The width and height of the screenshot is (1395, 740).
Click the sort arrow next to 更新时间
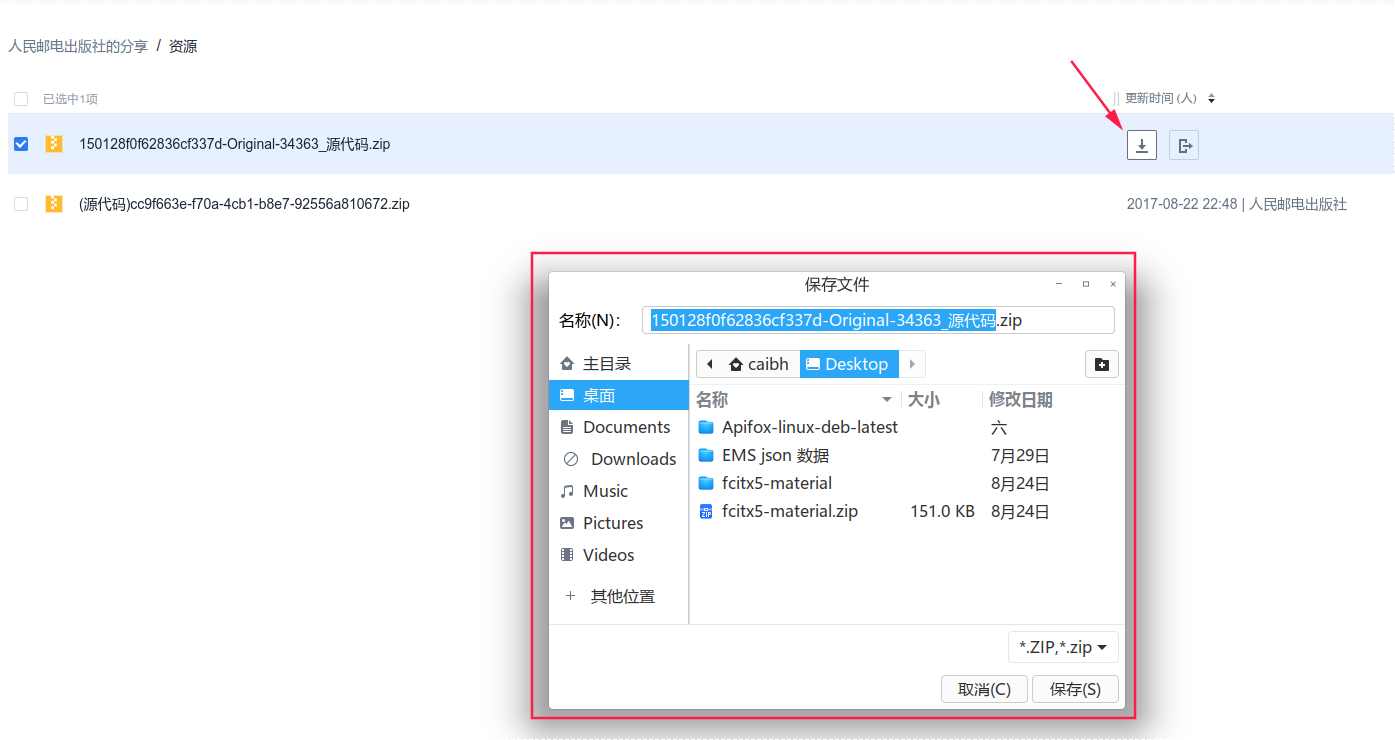(1211, 98)
